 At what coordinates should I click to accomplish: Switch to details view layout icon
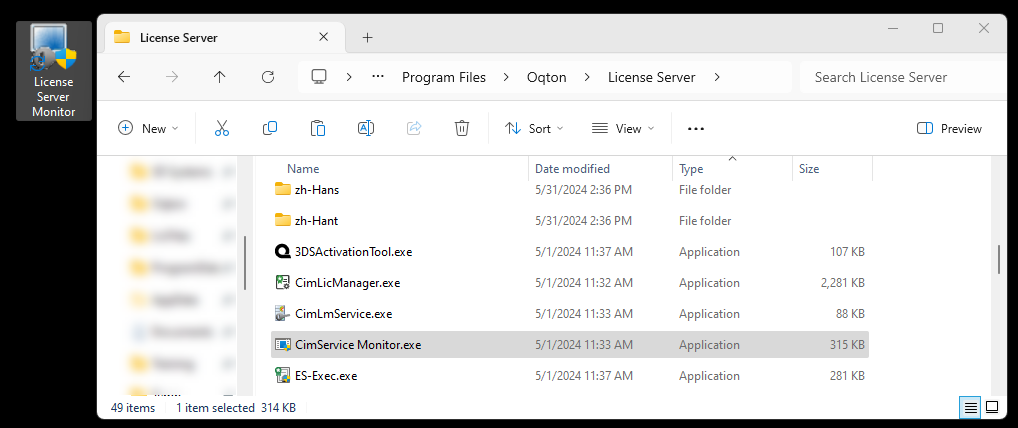click(x=969, y=408)
